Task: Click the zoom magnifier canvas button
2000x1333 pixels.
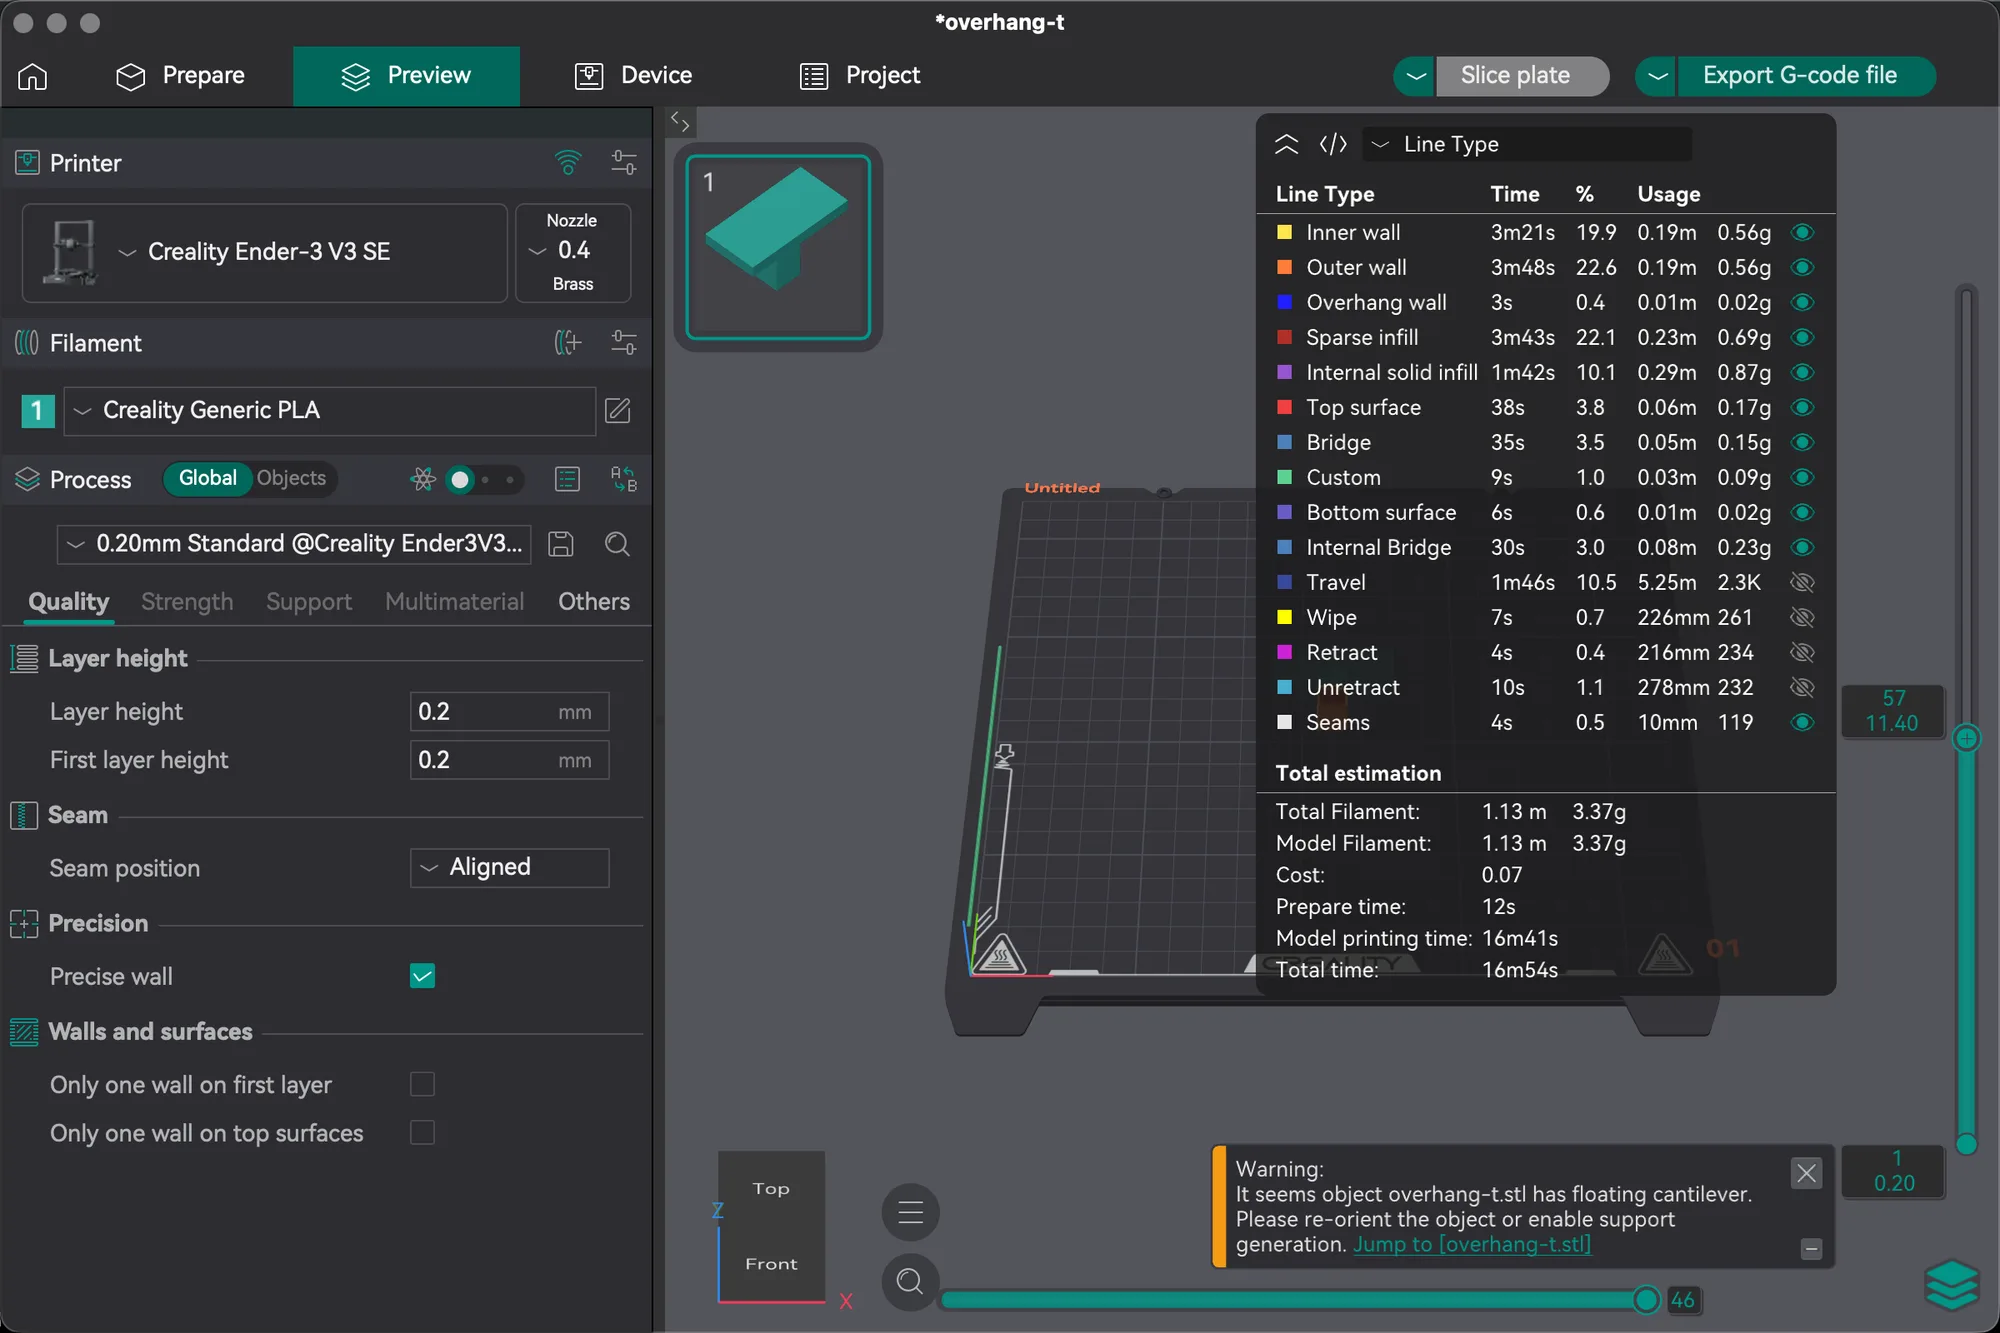Action: pos(910,1281)
